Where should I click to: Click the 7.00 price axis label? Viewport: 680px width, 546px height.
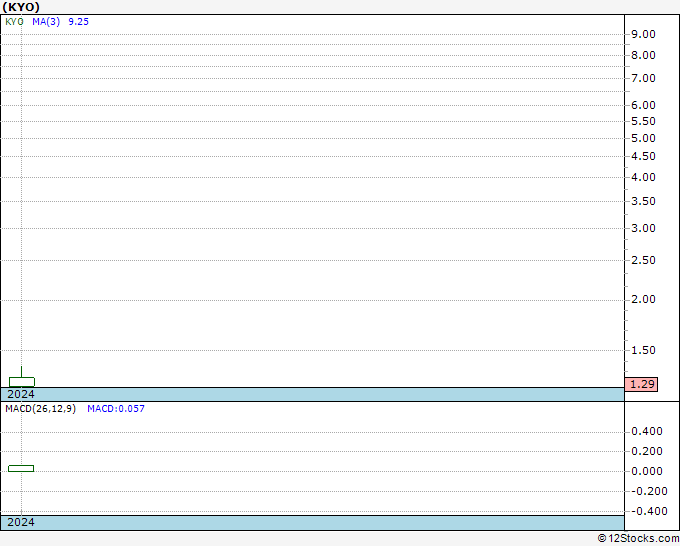tap(643, 78)
